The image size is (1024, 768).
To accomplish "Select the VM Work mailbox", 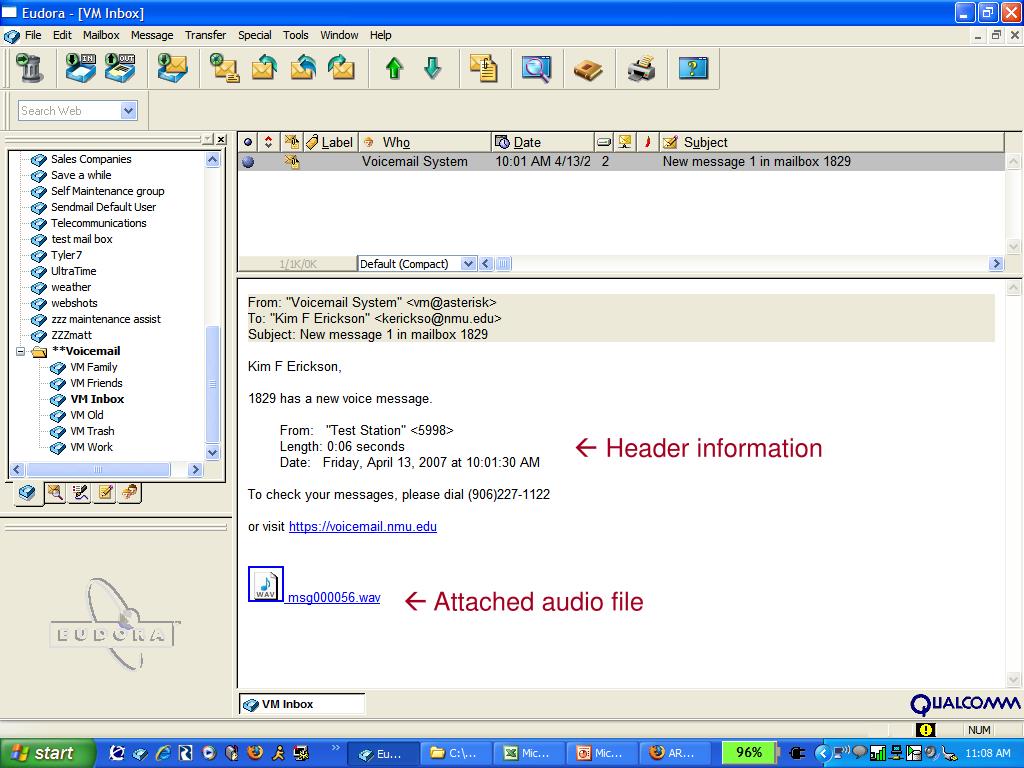I will (x=91, y=447).
